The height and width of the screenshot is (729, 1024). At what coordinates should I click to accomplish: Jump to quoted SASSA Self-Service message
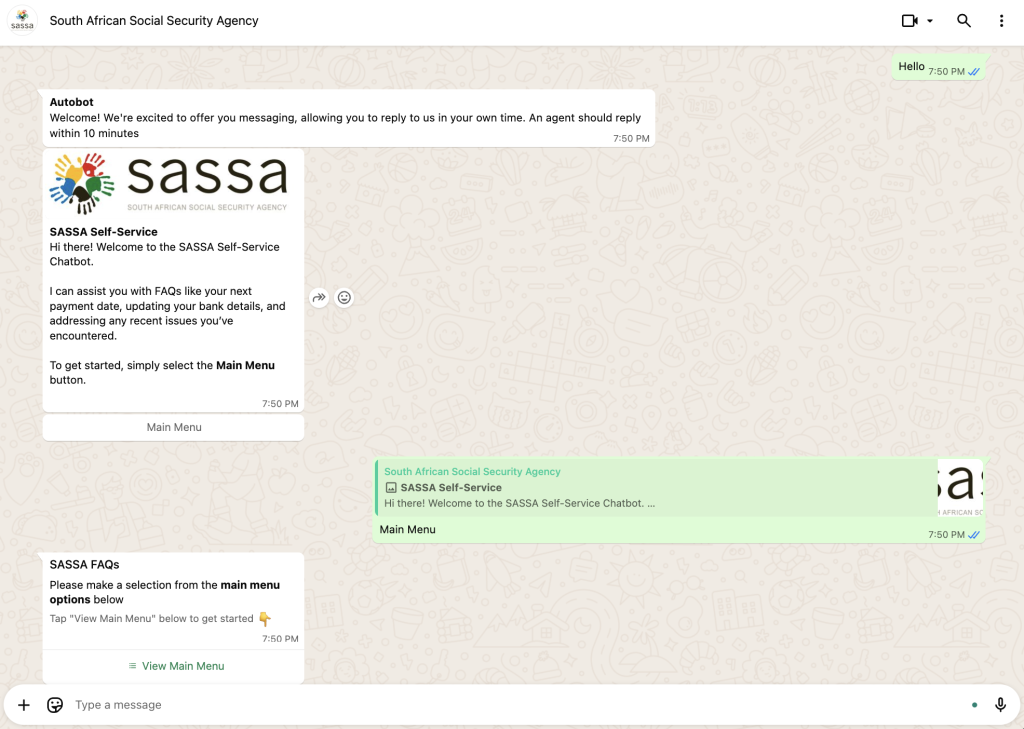(x=650, y=488)
